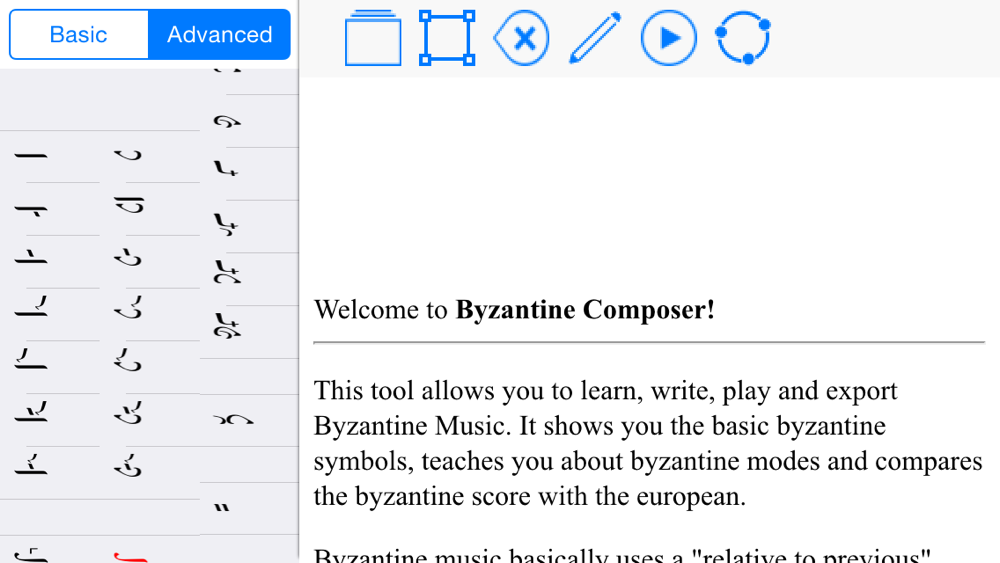Insert the double kentimata tick marks
This screenshot has height=563, width=1000.
[x=221, y=508]
